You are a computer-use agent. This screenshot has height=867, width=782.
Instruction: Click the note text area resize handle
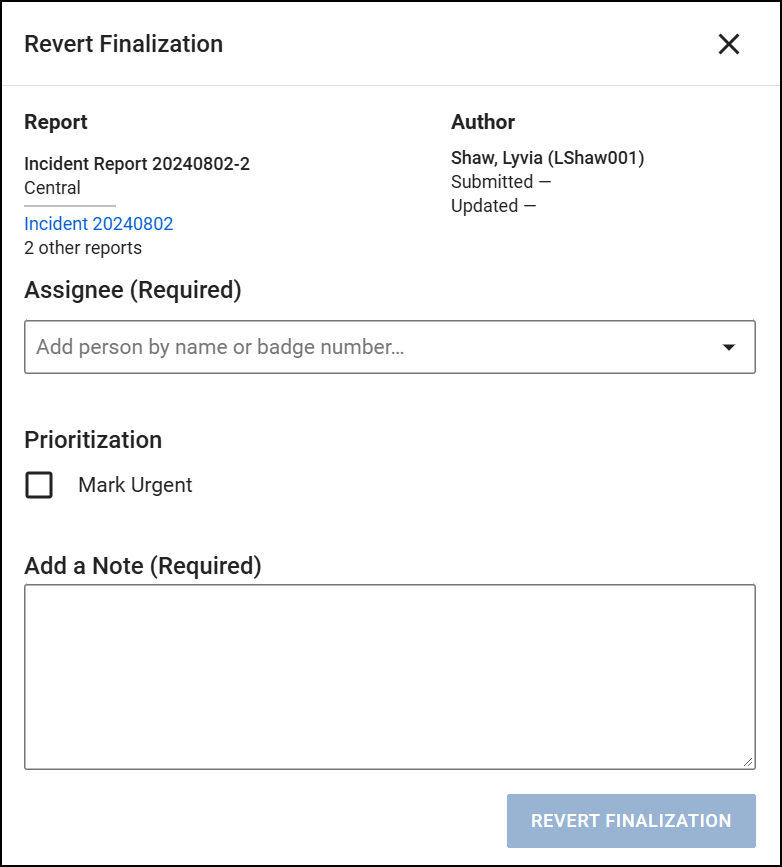(748, 762)
